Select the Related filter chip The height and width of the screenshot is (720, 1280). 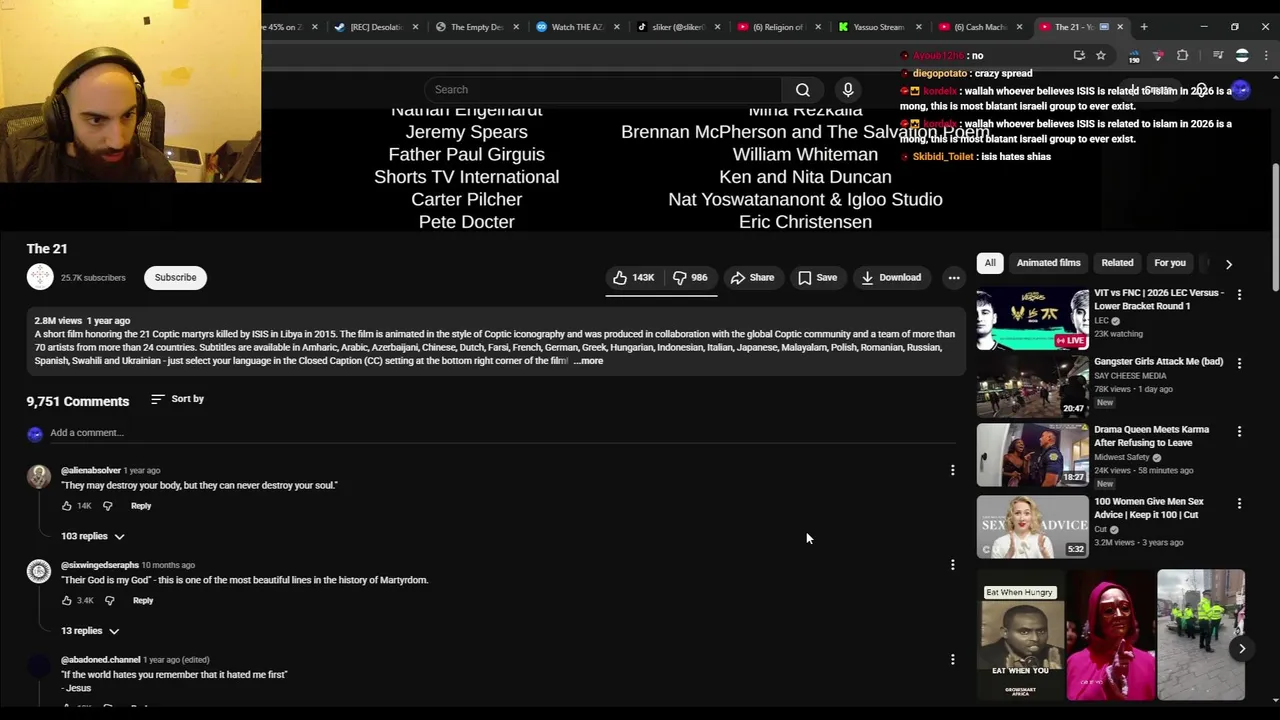[x=1117, y=263]
